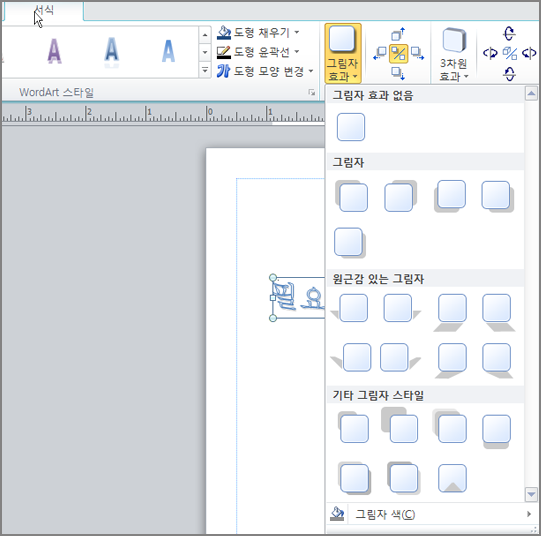Apply fourth perspective shadow in second row
This screenshot has width=541, height=536.
pos(498,360)
